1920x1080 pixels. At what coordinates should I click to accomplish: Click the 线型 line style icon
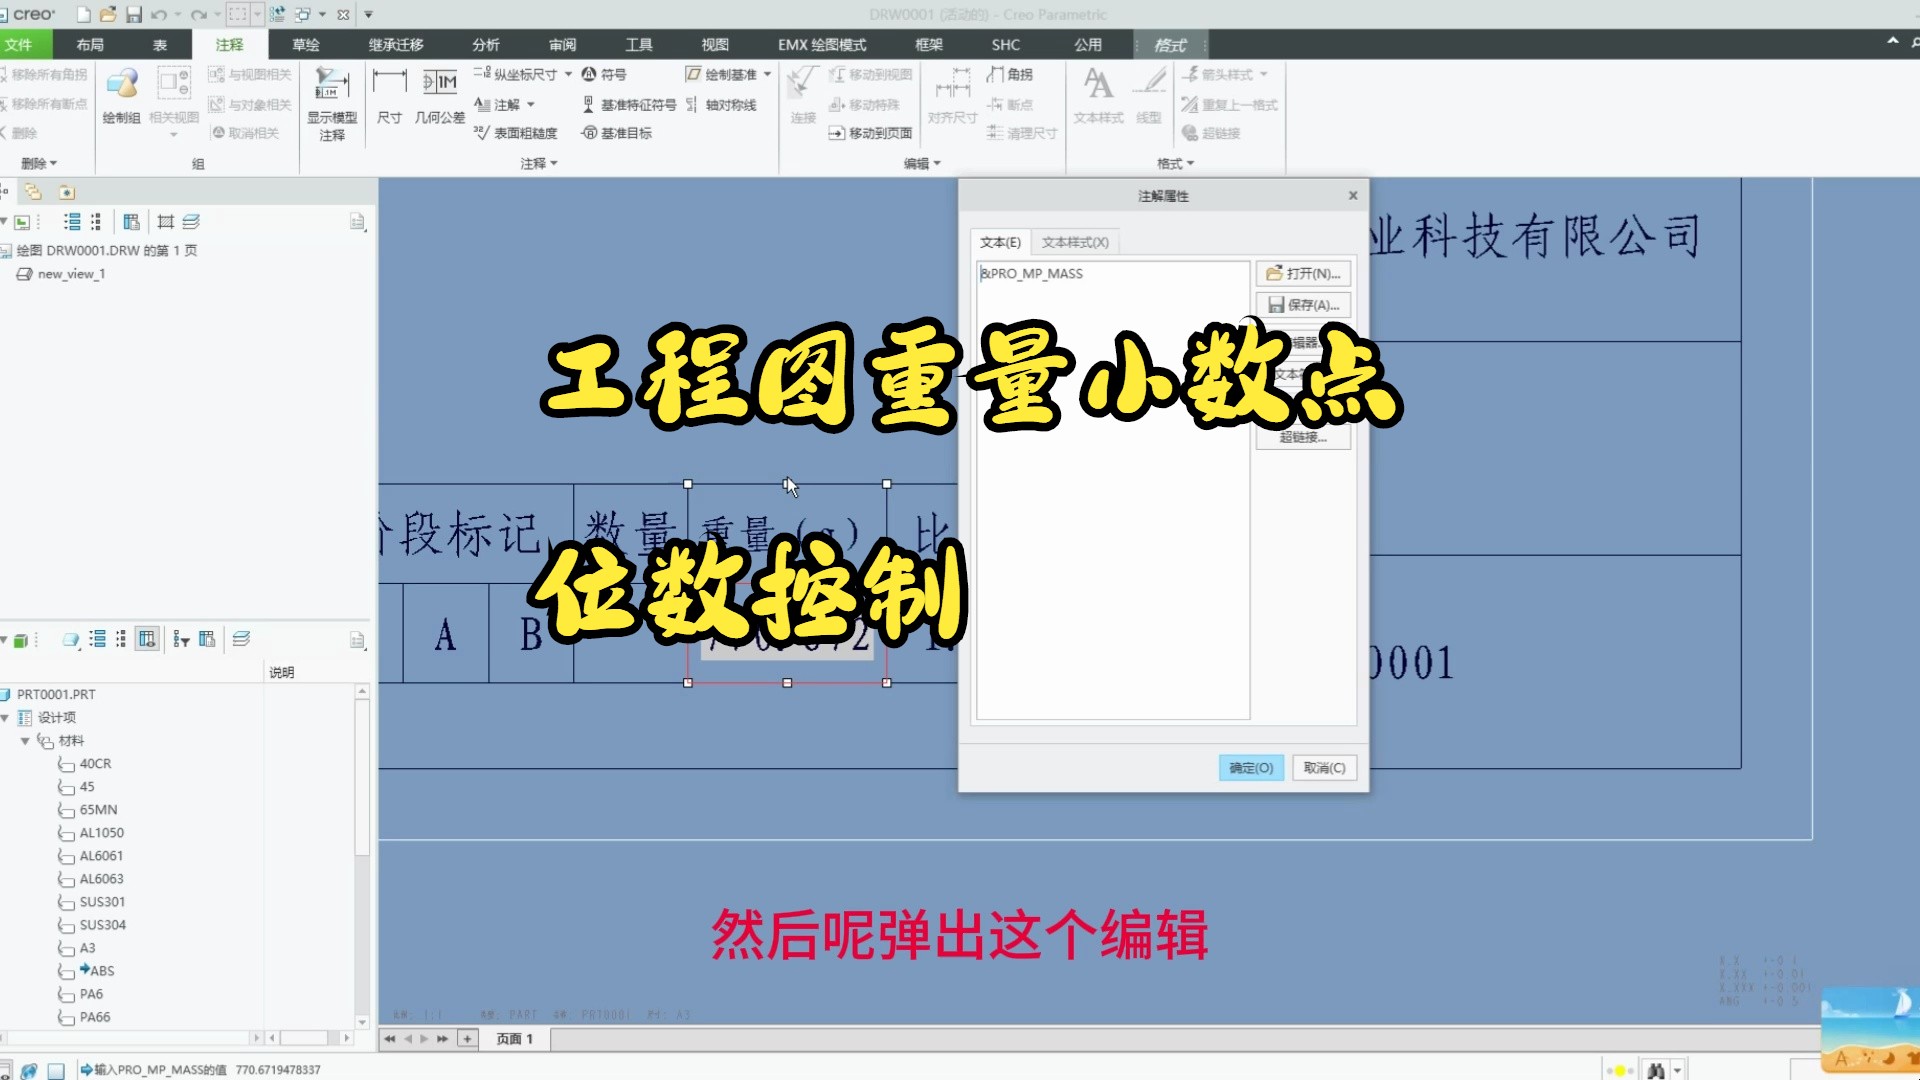pos(1148,95)
